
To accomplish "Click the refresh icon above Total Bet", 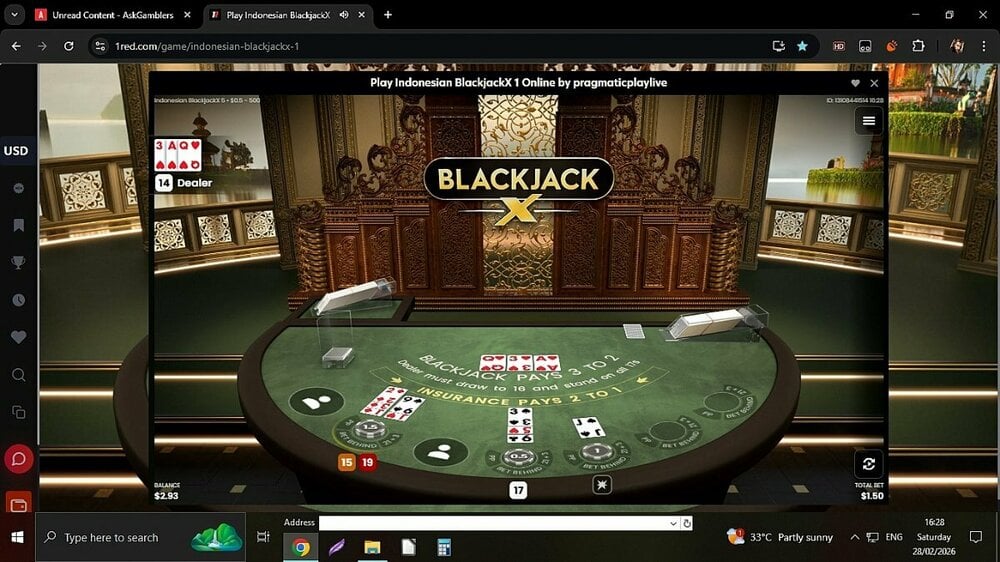I will 868,464.
